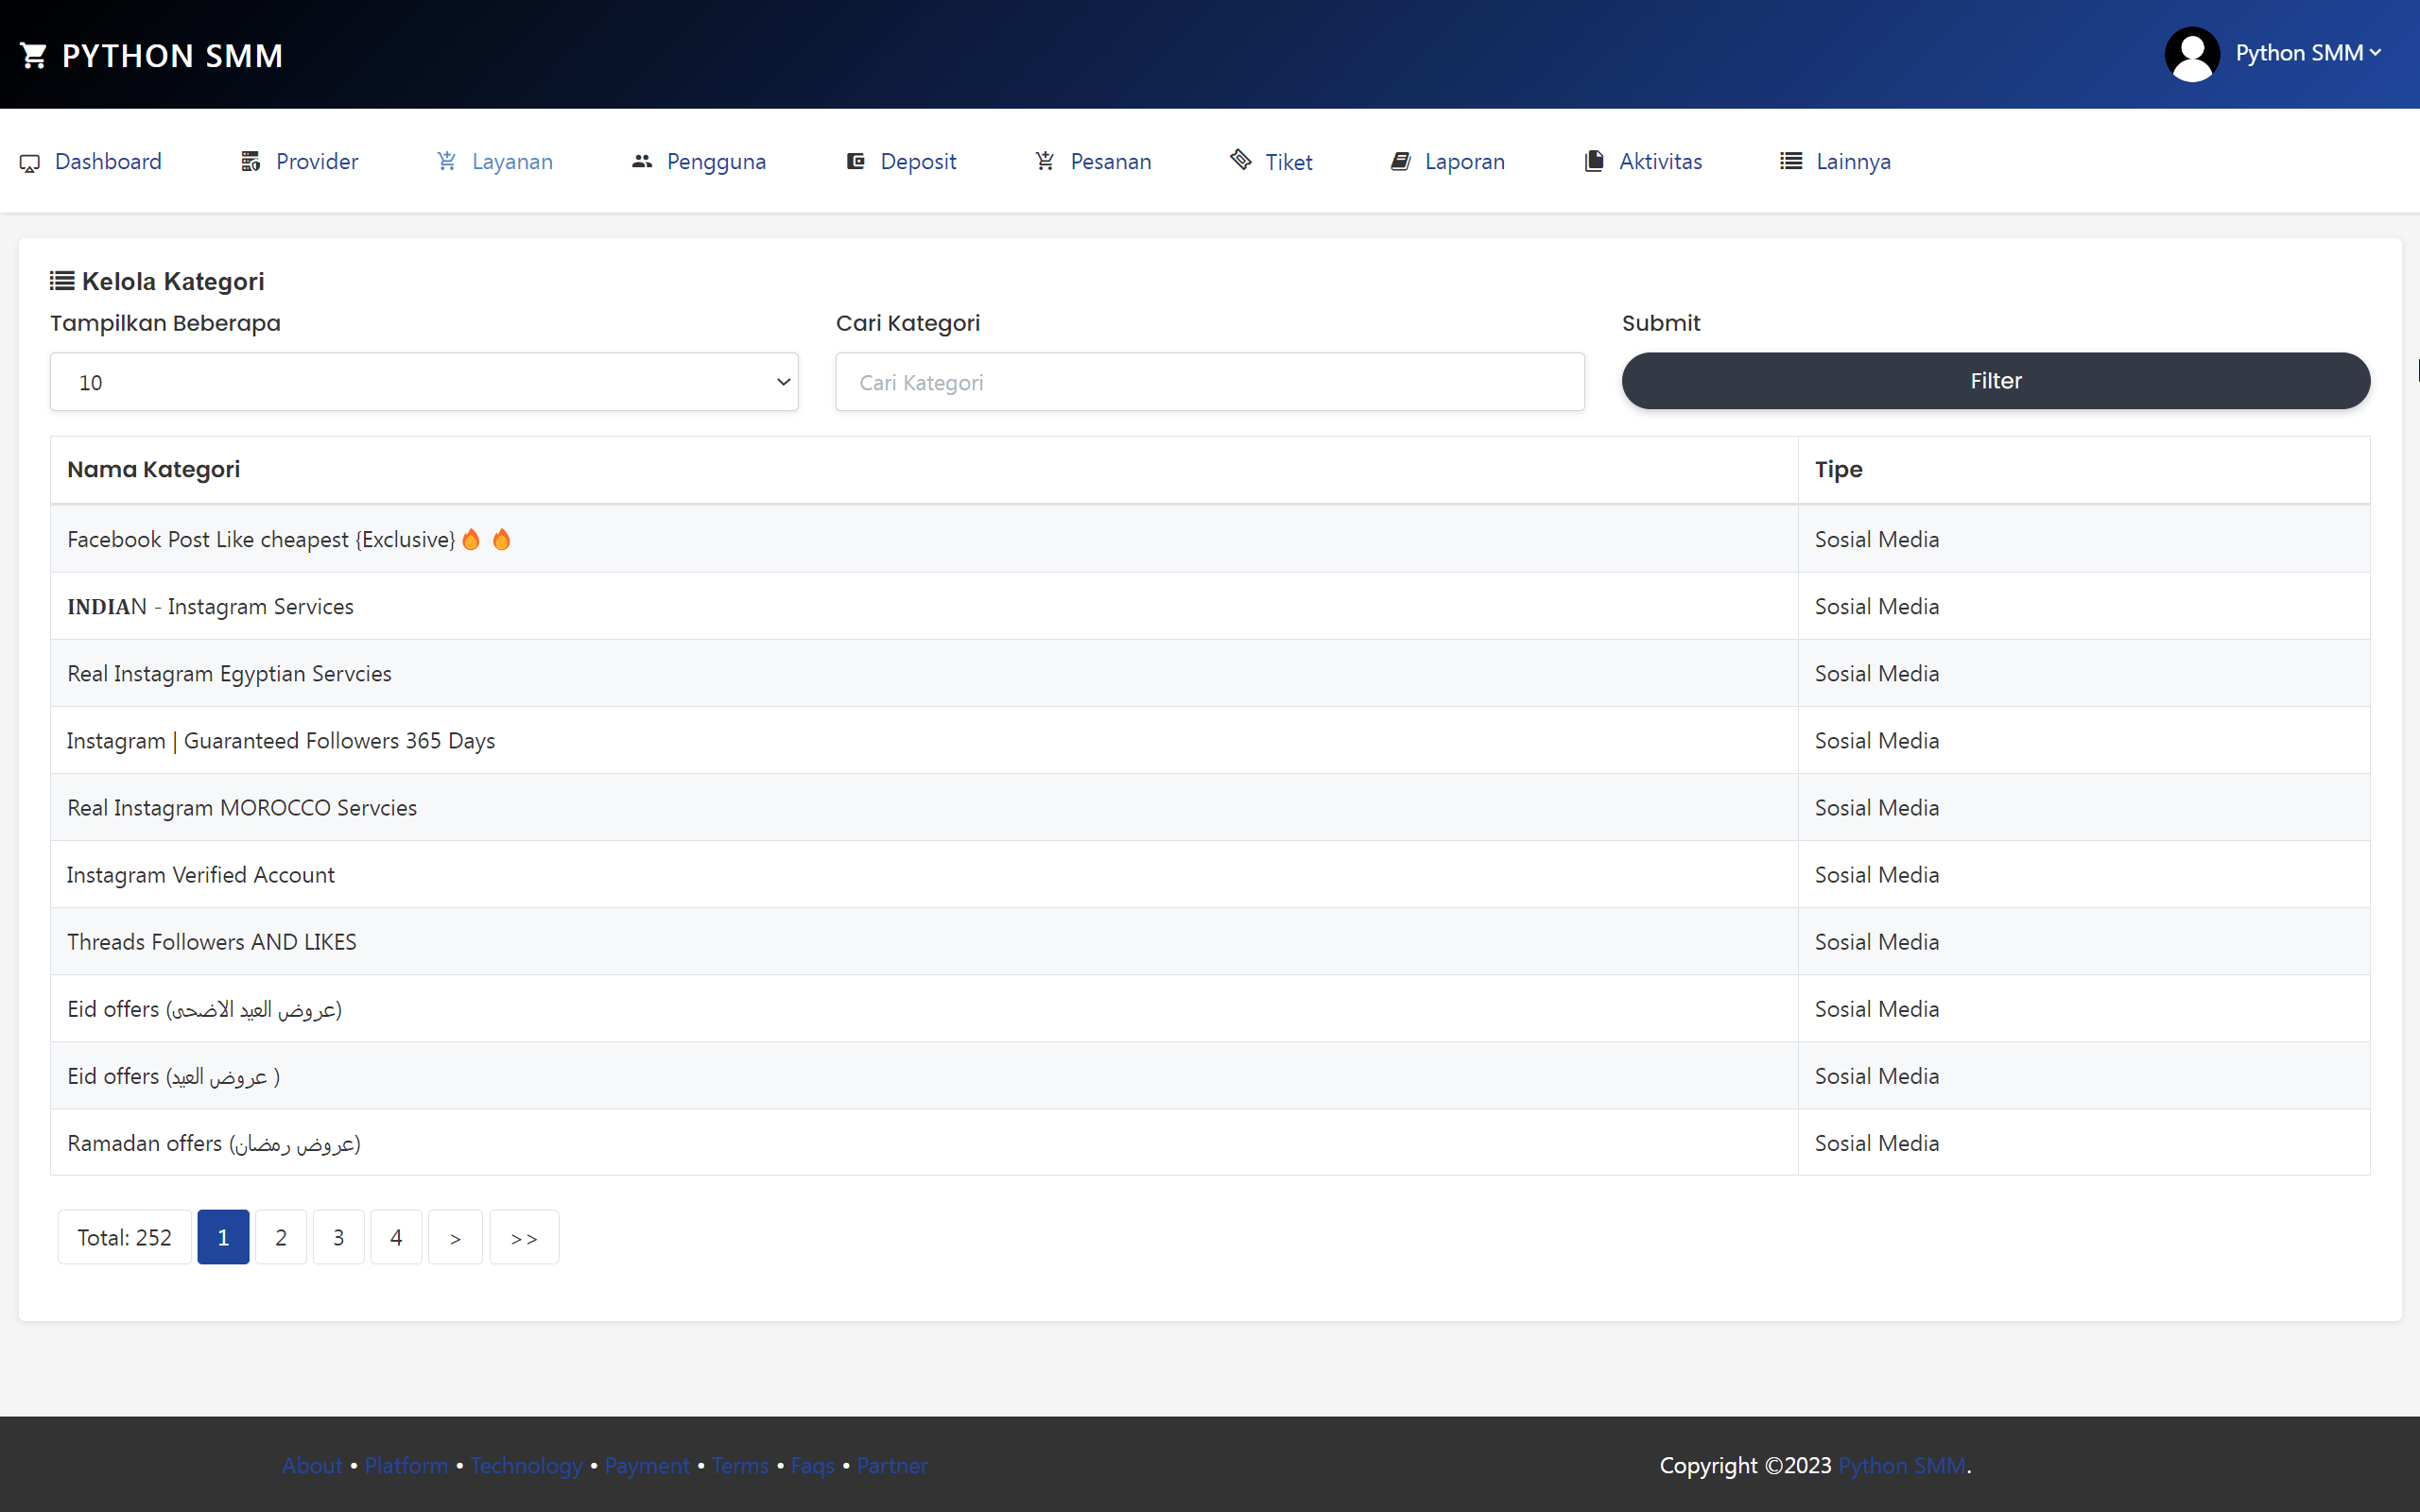
Task: Select the Pengguna people icon
Action: pos(641,161)
